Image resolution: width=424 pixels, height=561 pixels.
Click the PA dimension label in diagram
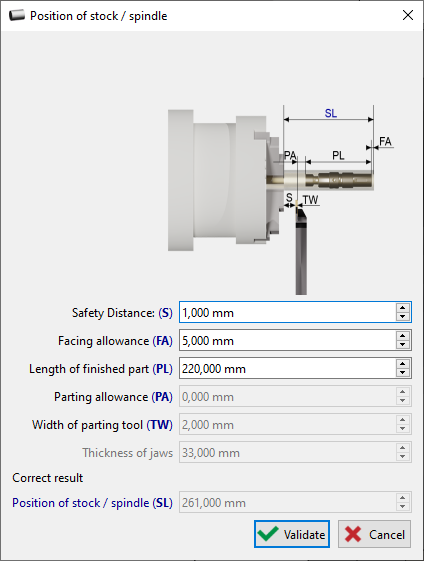point(290,156)
